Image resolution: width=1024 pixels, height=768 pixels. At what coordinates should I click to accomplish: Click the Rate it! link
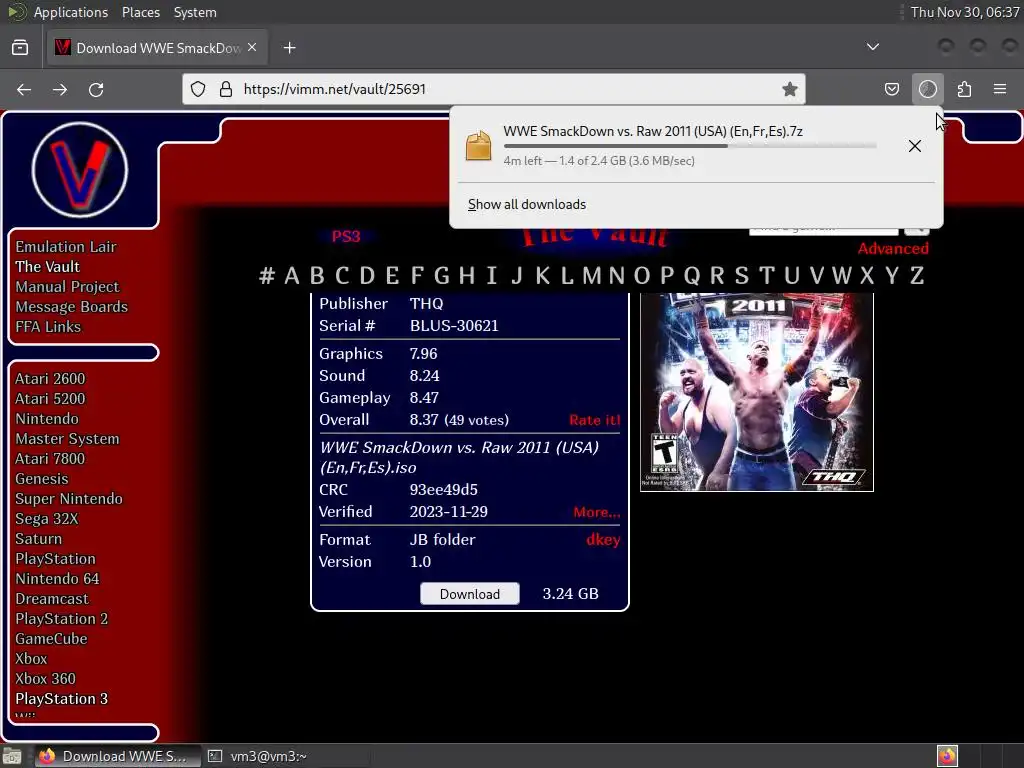click(594, 420)
